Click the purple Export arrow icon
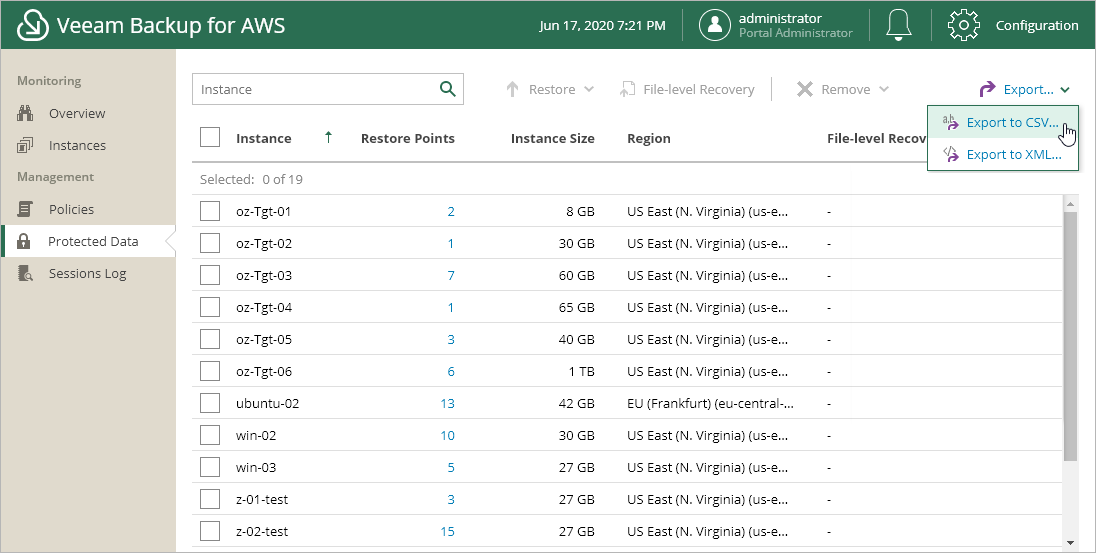1096x553 pixels. pos(987,89)
